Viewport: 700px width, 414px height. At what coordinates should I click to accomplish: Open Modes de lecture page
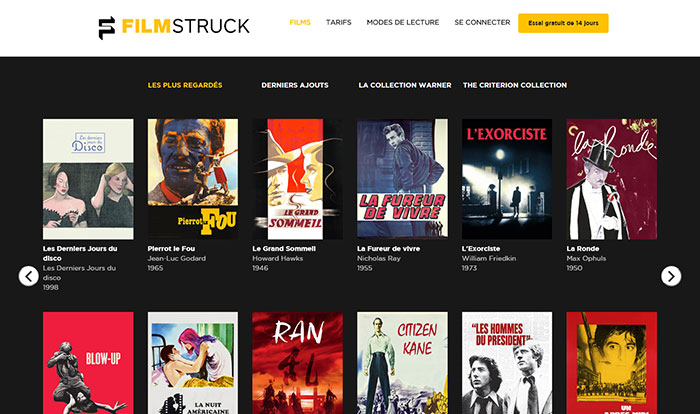pos(403,22)
